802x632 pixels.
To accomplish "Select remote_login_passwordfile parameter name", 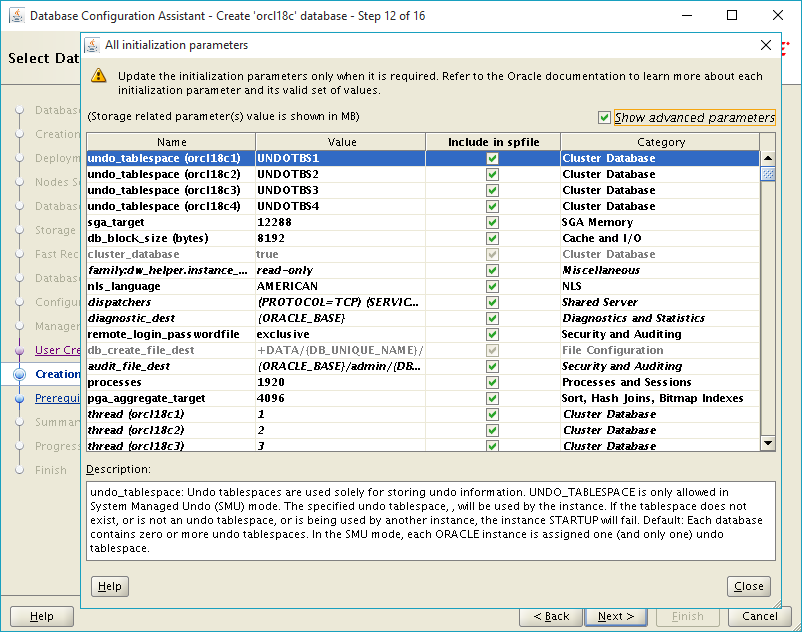I will [171, 334].
